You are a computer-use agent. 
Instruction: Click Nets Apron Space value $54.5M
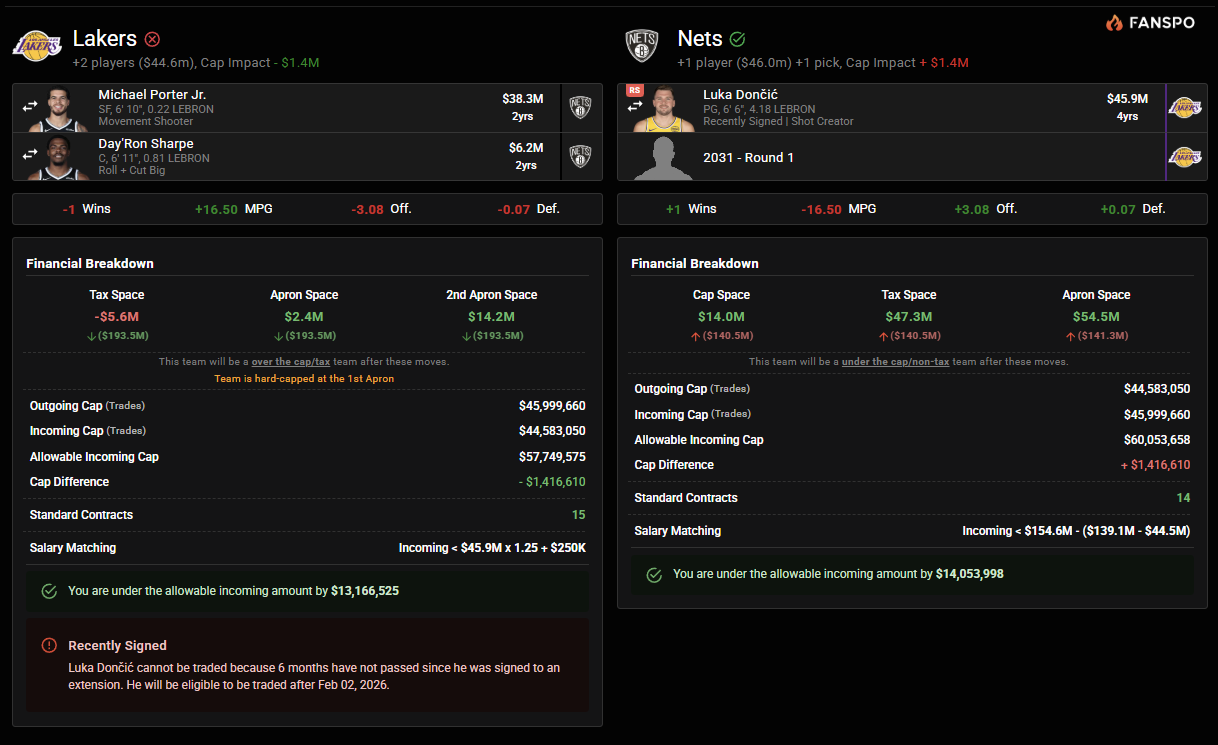pyautogui.click(x=1096, y=316)
